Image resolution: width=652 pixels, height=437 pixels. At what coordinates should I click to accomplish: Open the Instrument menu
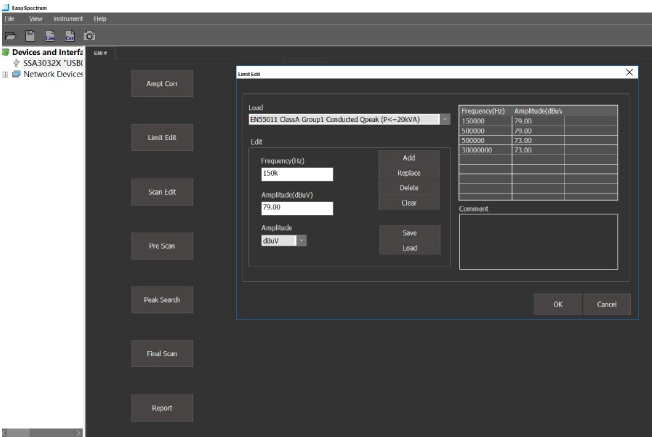click(x=68, y=19)
